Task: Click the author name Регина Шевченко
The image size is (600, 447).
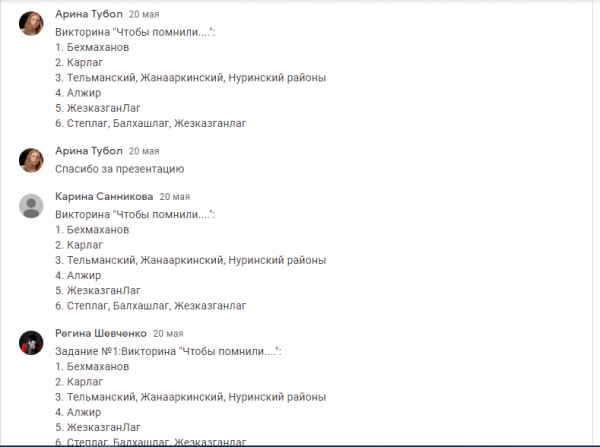Action: click(101, 333)
